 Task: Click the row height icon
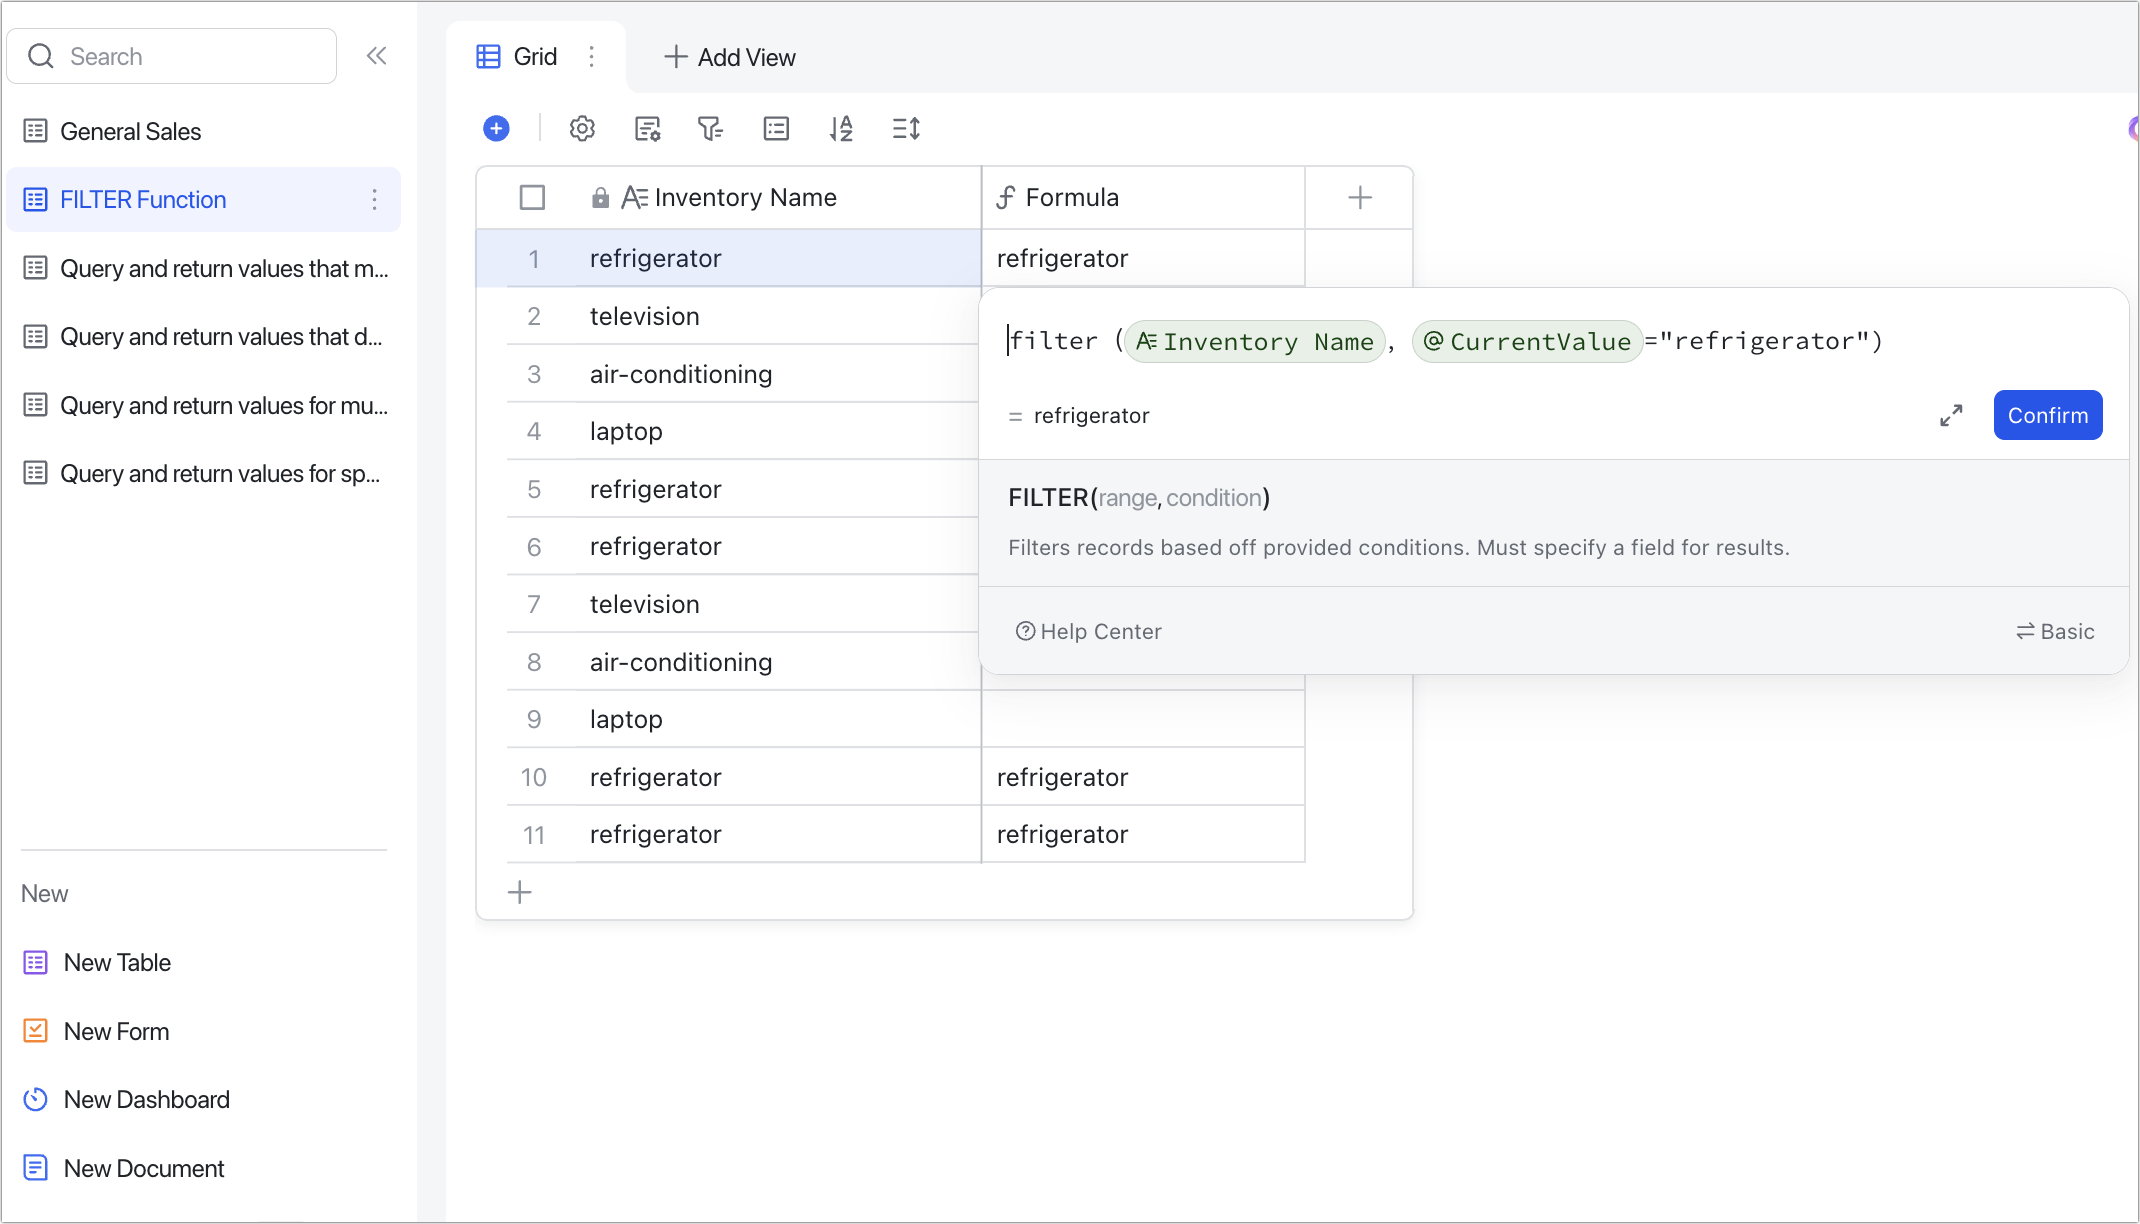click(906, 128)
